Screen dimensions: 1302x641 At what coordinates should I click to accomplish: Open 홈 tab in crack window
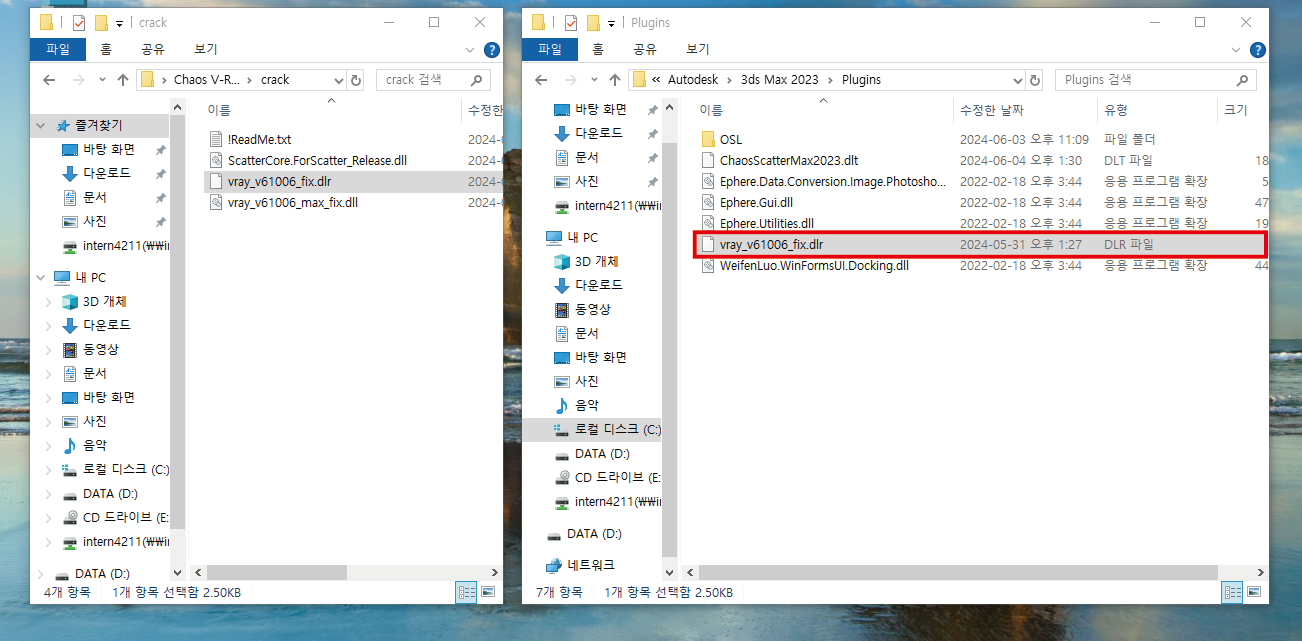point(106,49)
